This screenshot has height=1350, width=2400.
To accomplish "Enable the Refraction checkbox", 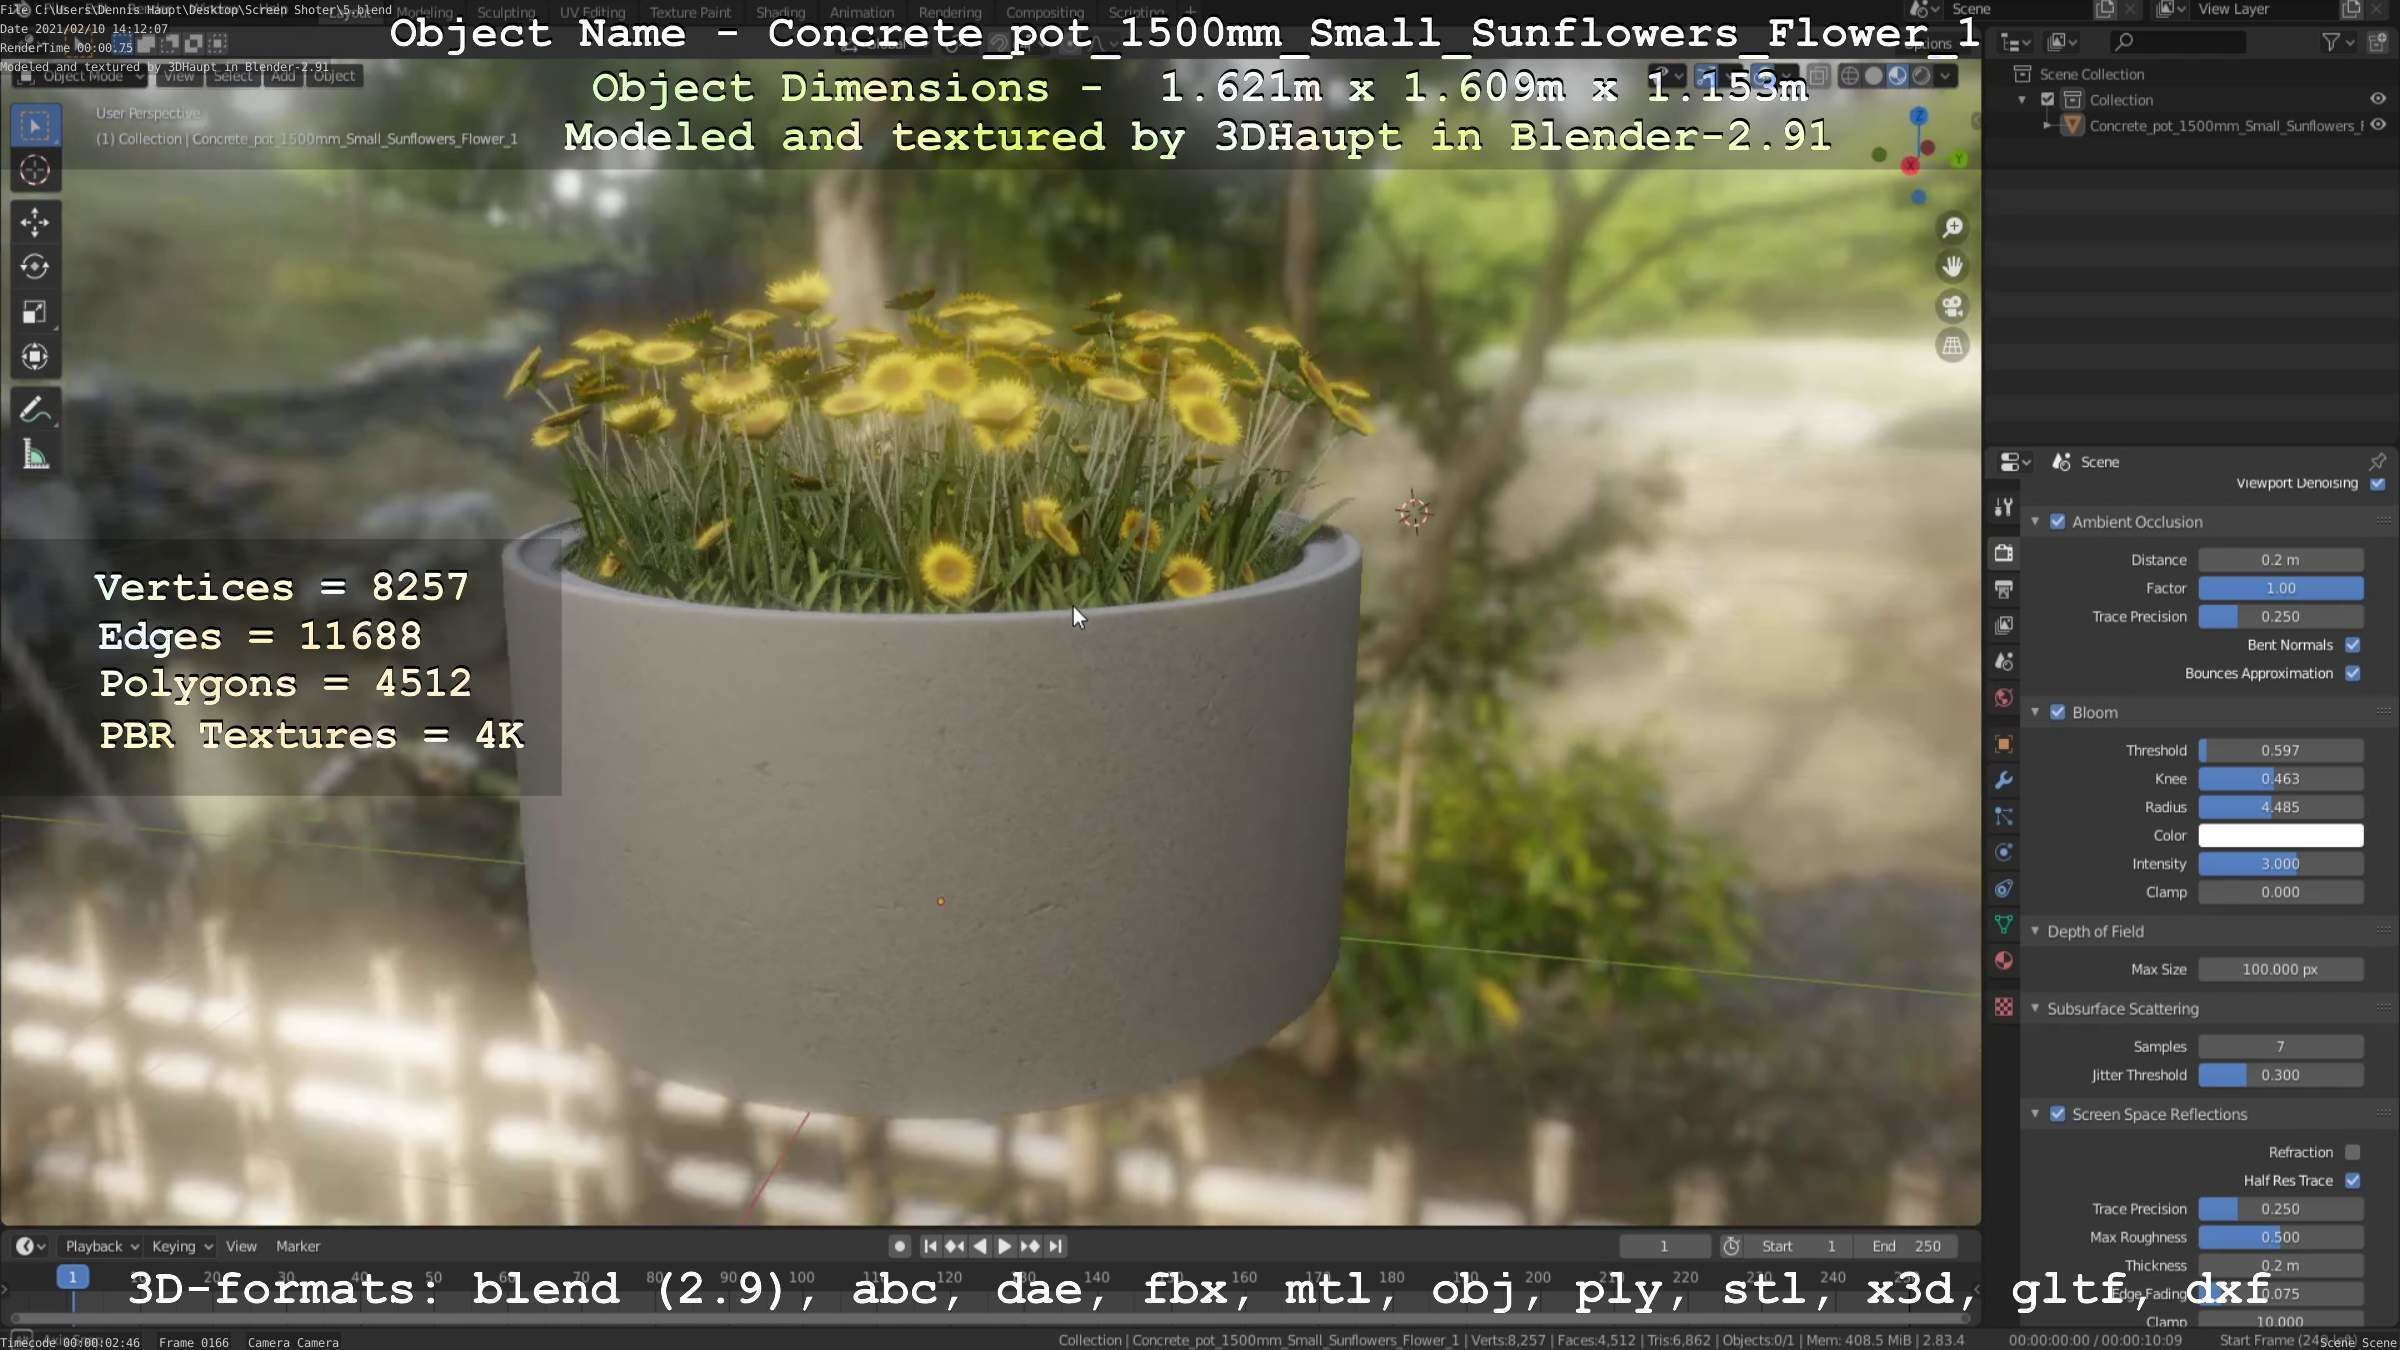I will point(2353,1152).
